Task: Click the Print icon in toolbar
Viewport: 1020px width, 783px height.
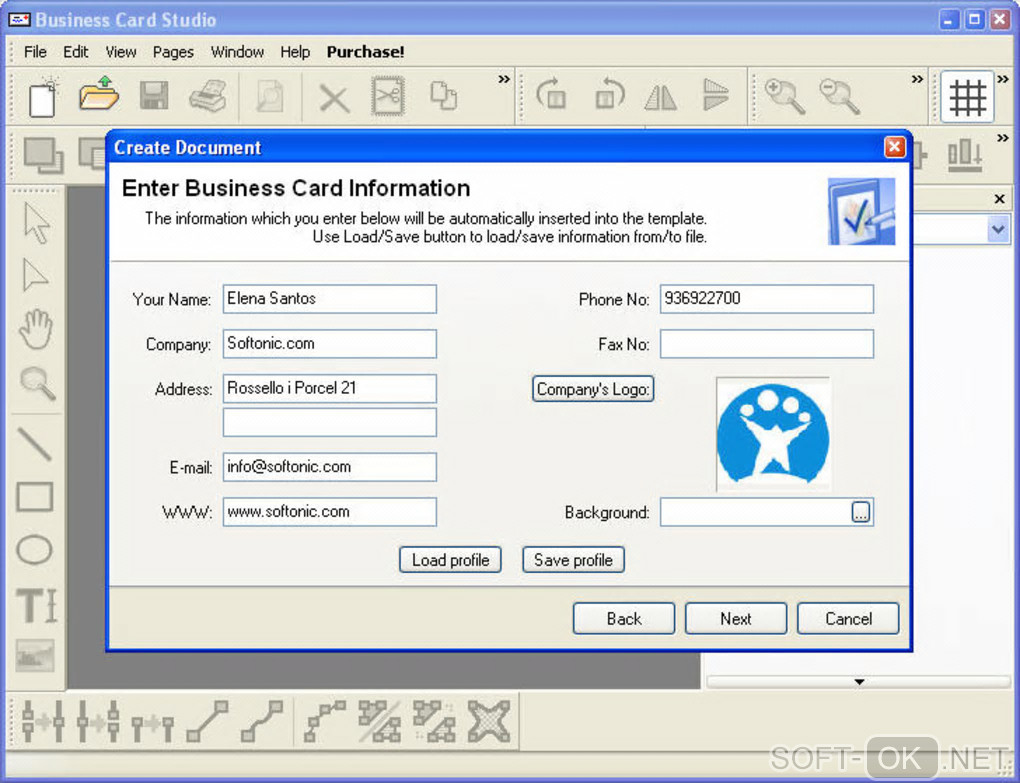Action: 208,96
